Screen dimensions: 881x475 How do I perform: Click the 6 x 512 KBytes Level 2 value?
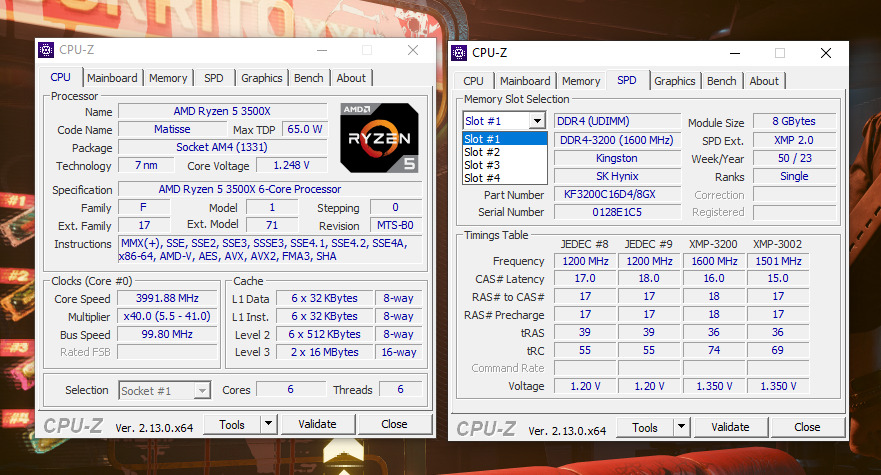(x=324, y=334)
